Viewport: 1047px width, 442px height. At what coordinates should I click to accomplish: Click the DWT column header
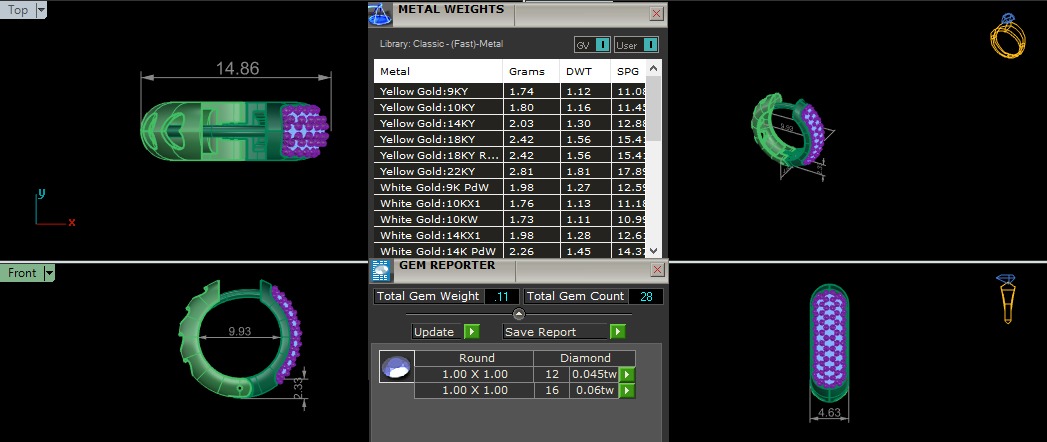(586, 71)
